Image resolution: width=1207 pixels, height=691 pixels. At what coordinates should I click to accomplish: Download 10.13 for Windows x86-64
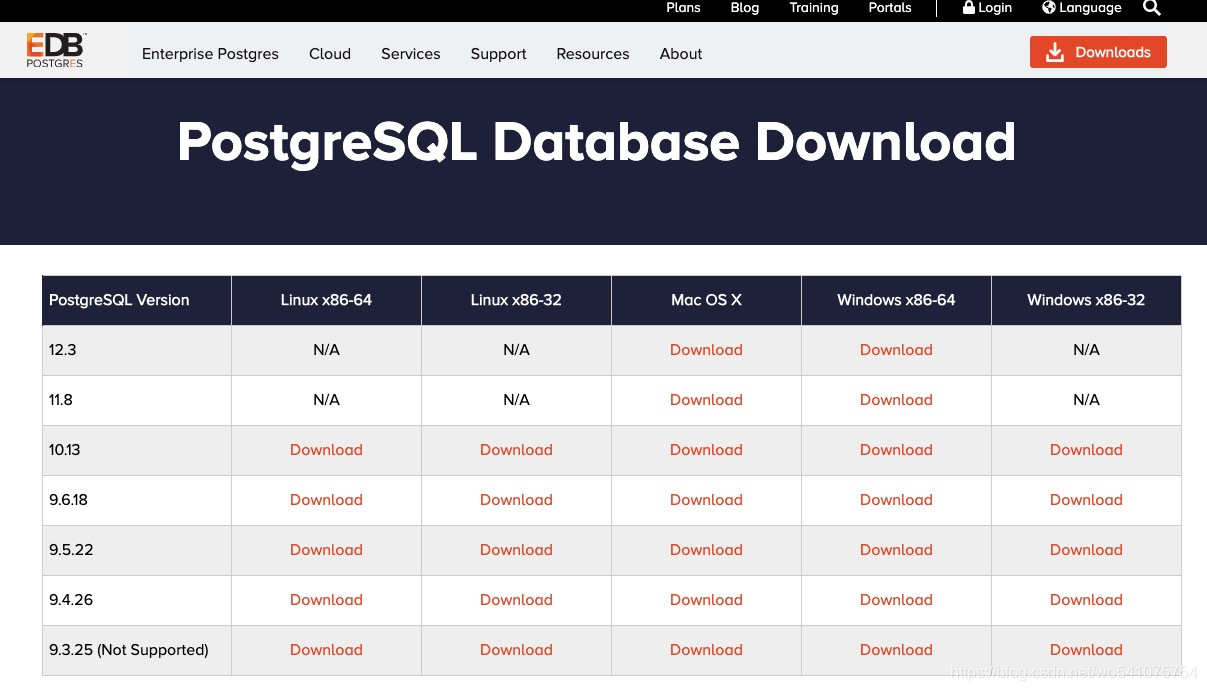(896, 450)
